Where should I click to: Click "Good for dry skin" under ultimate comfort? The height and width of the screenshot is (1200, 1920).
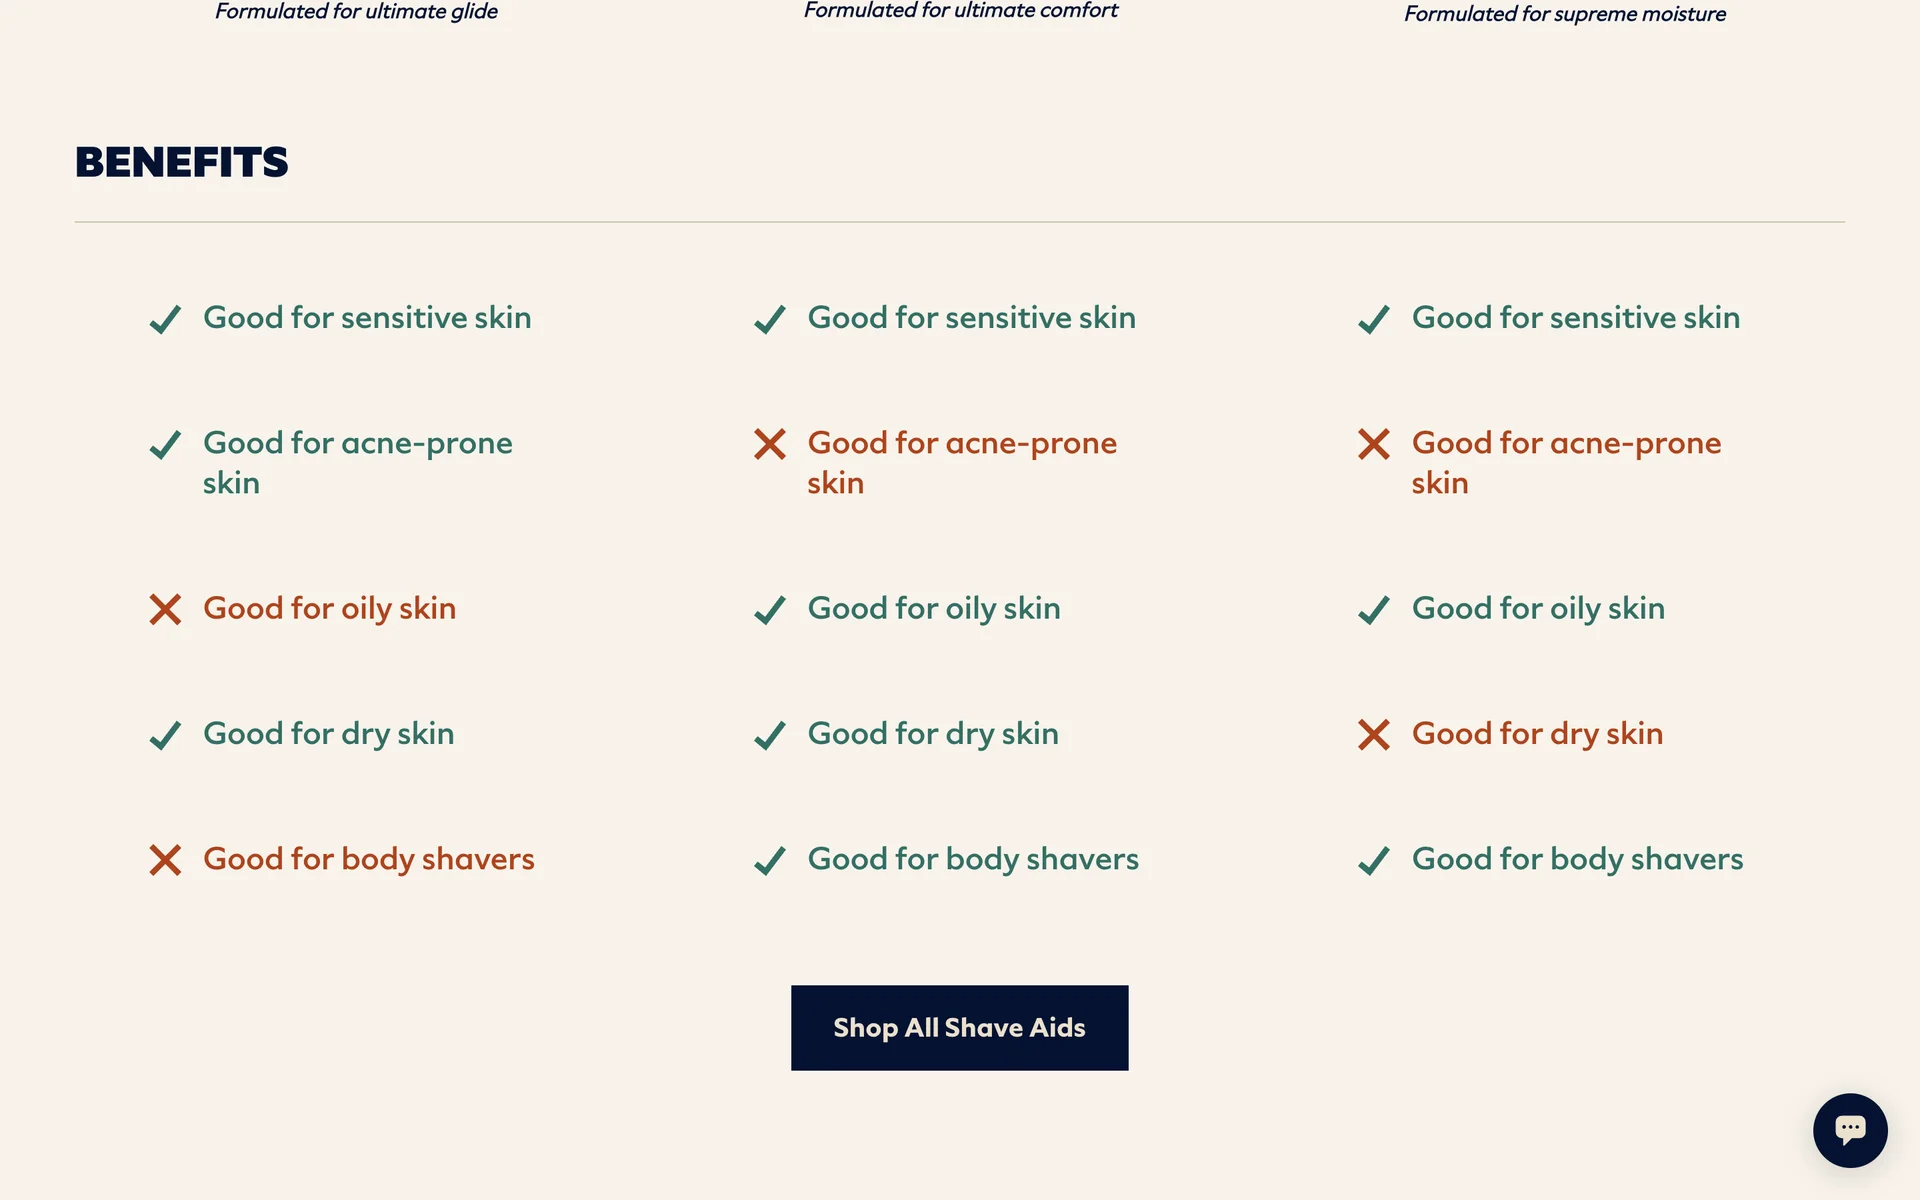932,734
